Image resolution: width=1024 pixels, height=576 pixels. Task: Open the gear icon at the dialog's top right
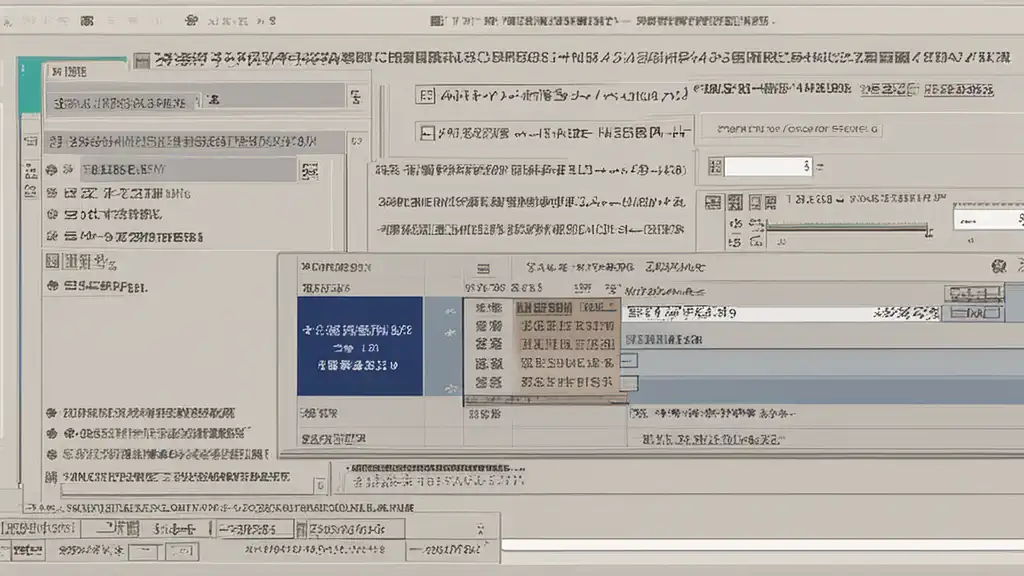999,266
